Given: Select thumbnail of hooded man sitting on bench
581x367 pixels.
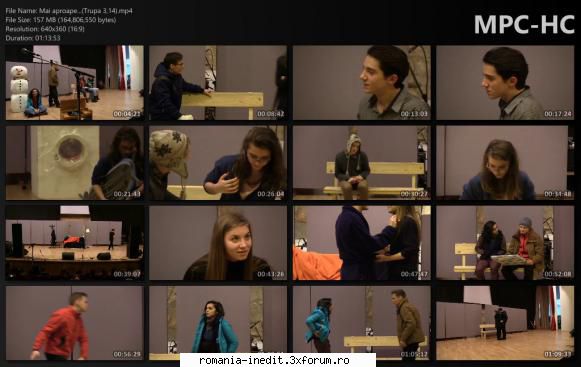Looking at the screenshot, I should pos(362,163).
